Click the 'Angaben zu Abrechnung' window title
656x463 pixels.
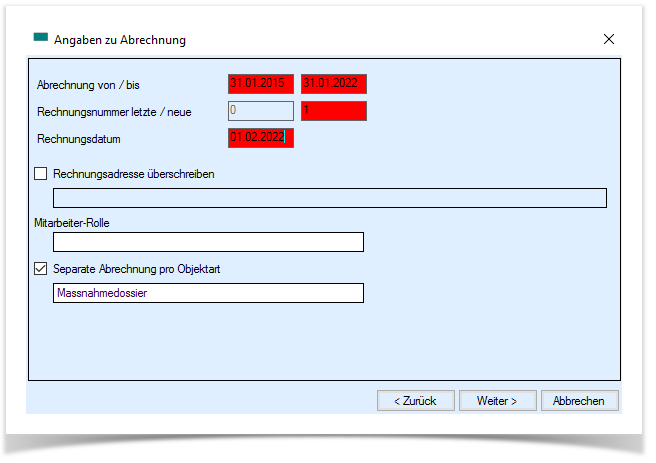pos(120,40)
